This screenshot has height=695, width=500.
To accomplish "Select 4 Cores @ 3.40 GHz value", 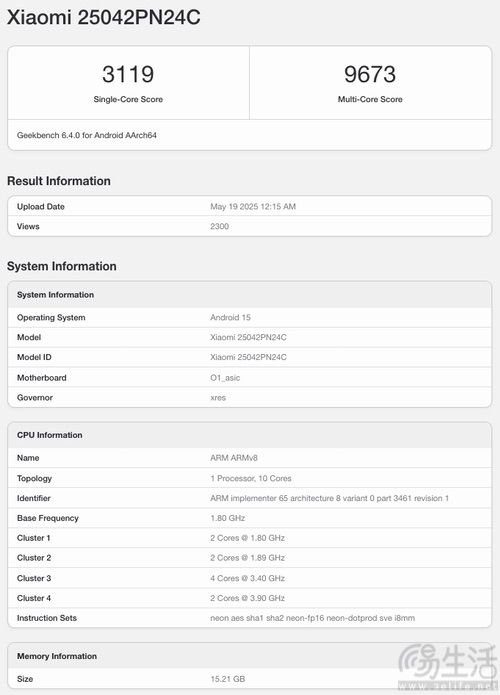I will pyautogui.click(x=247, y=578).
